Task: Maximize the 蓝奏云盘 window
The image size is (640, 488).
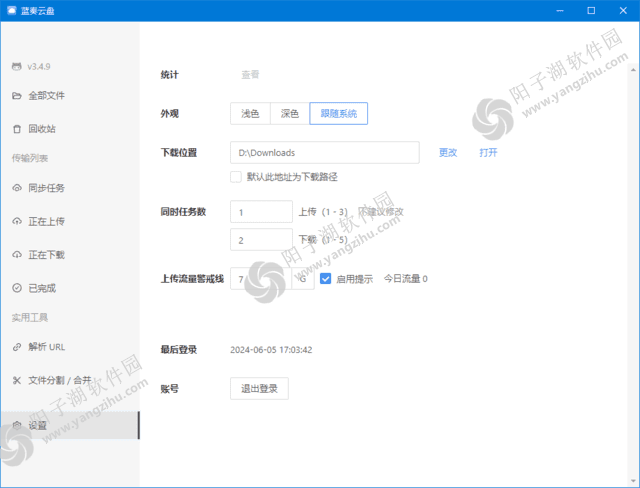Action: coord(591,11)
